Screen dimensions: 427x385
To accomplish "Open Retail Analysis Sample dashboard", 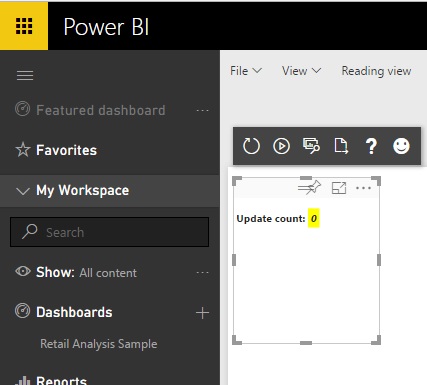I will [x=99, y=344].
